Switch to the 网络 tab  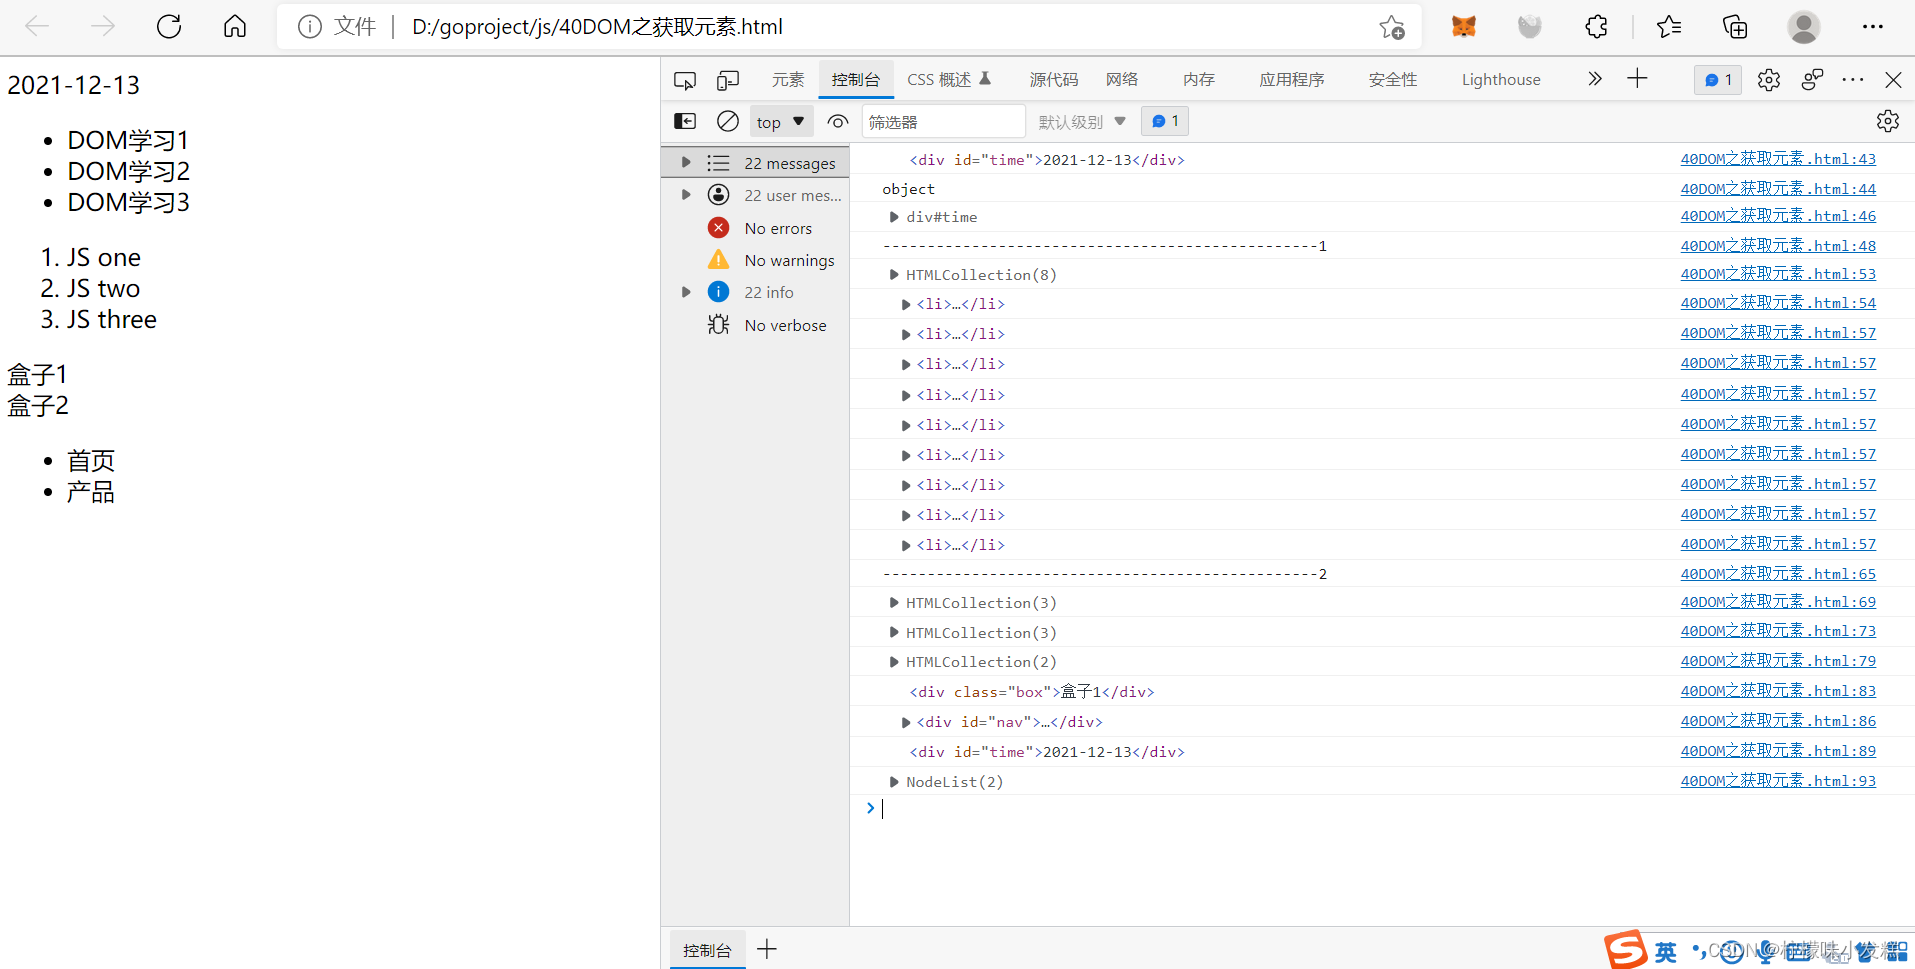[1122, 80]
